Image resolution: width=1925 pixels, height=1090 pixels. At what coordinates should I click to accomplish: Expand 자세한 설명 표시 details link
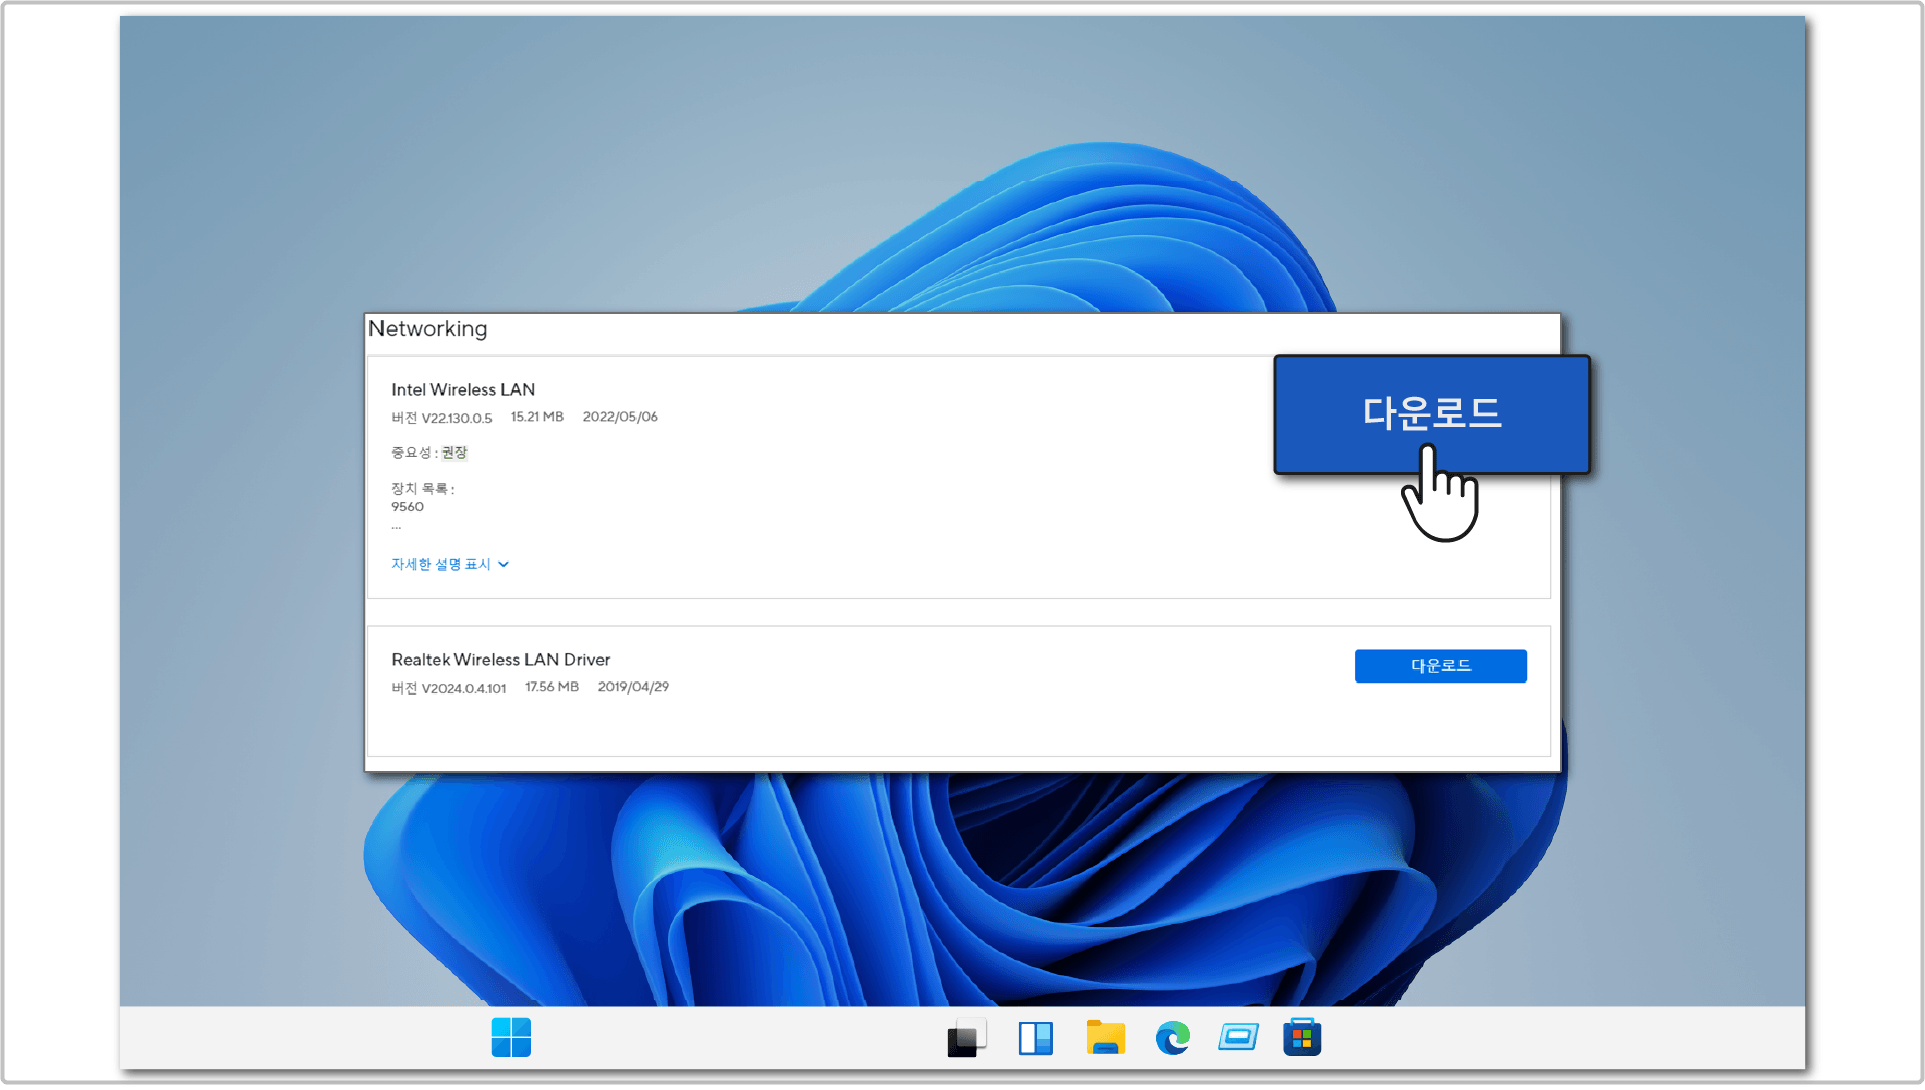tap(441, 564)
